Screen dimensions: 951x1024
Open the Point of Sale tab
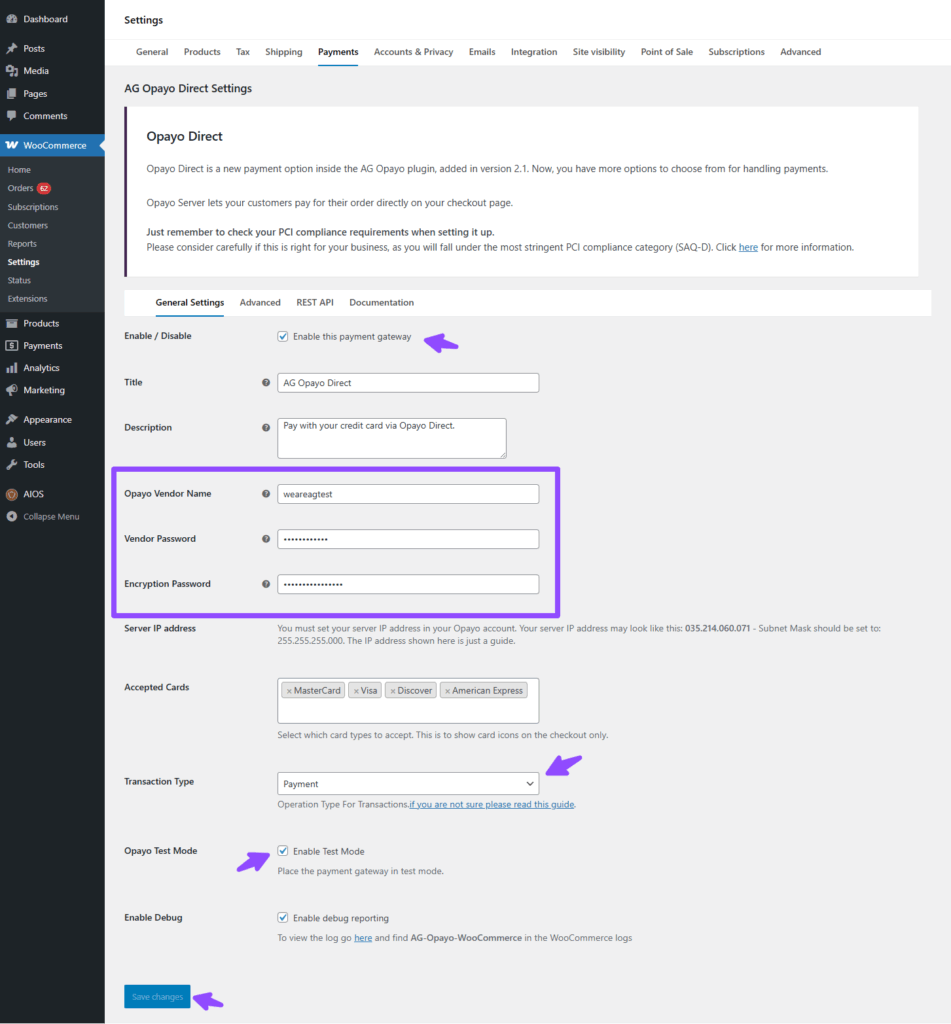(667, 52)
